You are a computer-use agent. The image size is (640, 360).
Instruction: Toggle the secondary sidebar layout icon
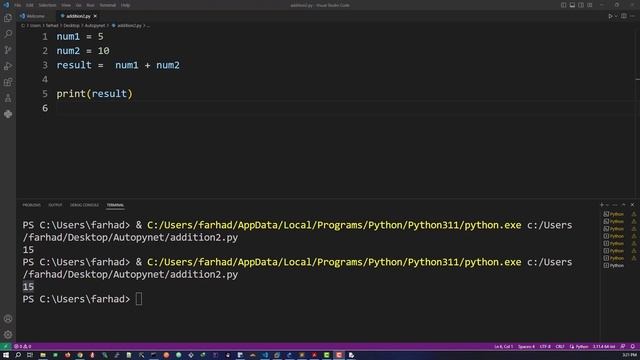581,5
